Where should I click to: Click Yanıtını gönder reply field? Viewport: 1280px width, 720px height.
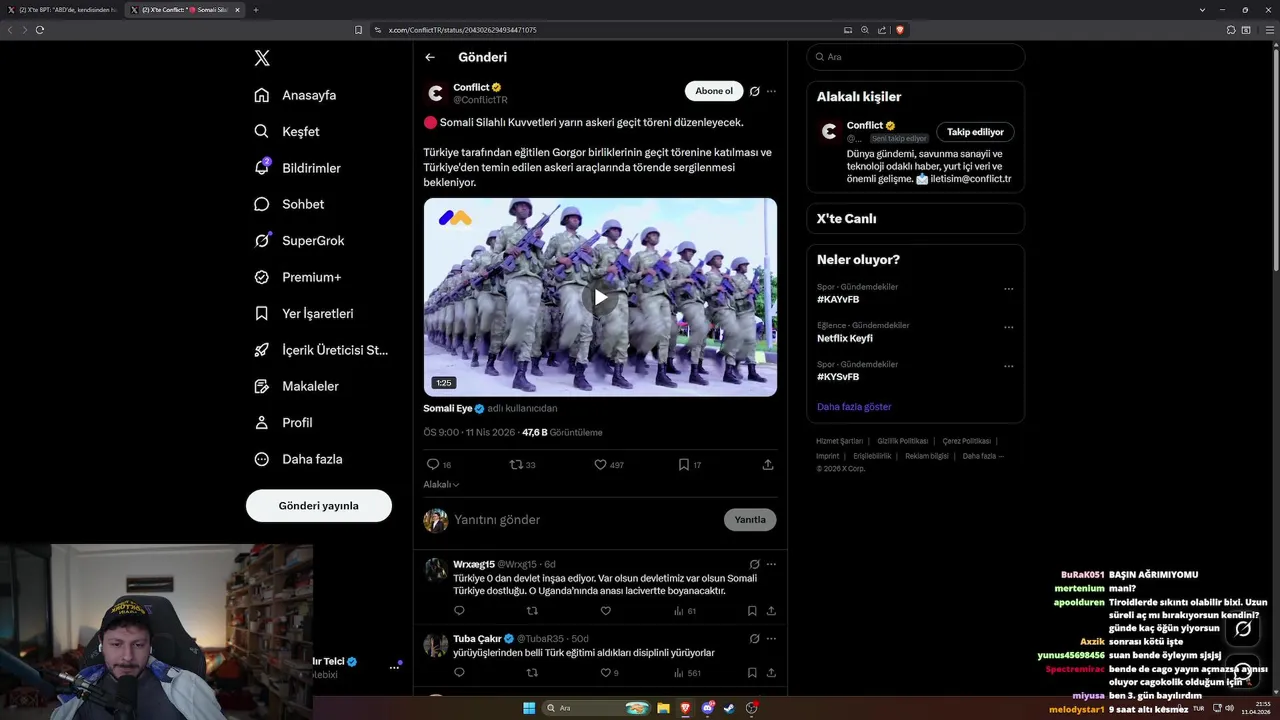[585, 520]
